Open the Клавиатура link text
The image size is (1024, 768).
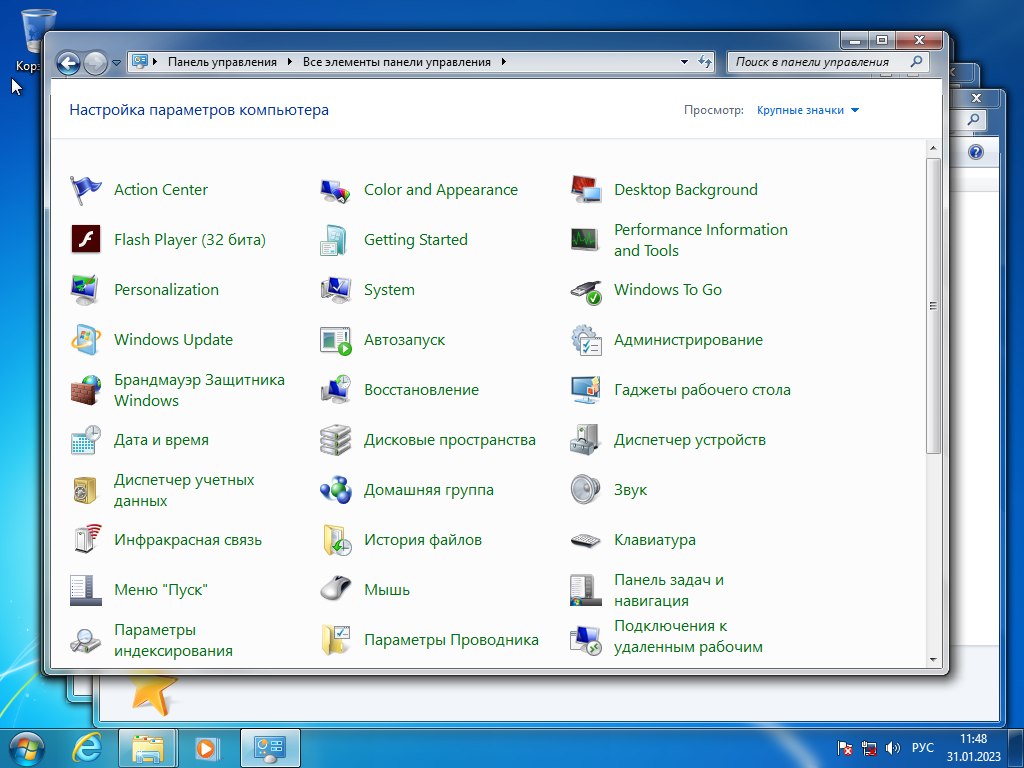coord(654,540)
